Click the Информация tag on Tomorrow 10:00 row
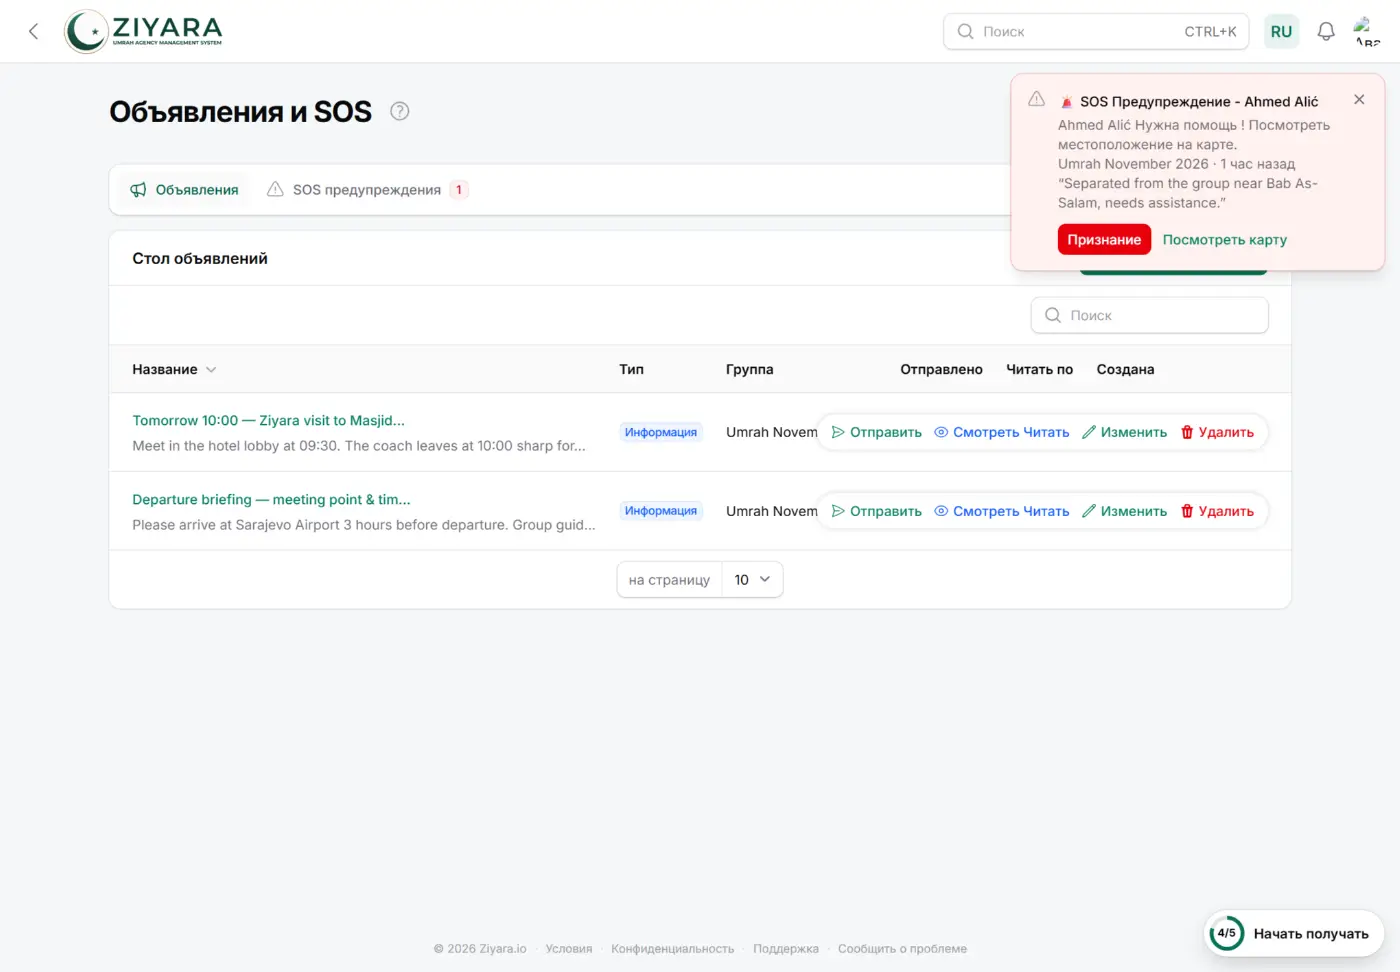Viewport: 1400px width, 972px height. tap(661, 432)
